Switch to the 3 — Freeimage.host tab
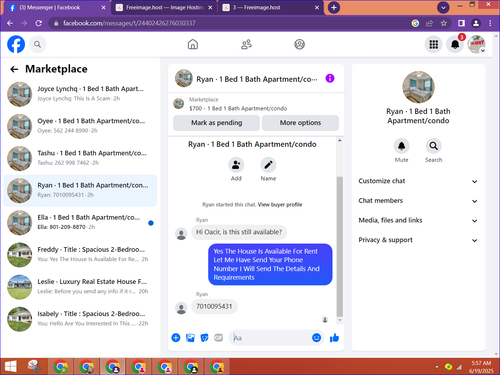Viewport: 500px width, 375px height. click(x=271, y=7)
